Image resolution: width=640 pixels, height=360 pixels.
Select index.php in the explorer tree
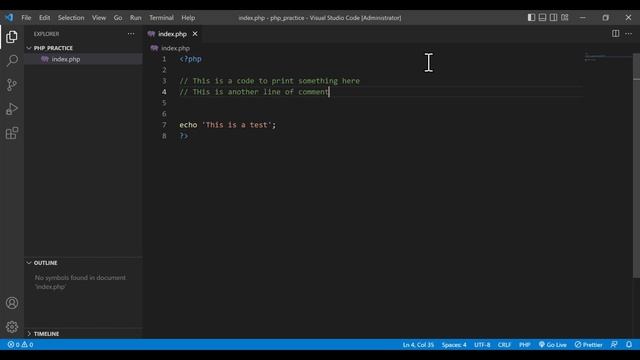click(83, 59)
